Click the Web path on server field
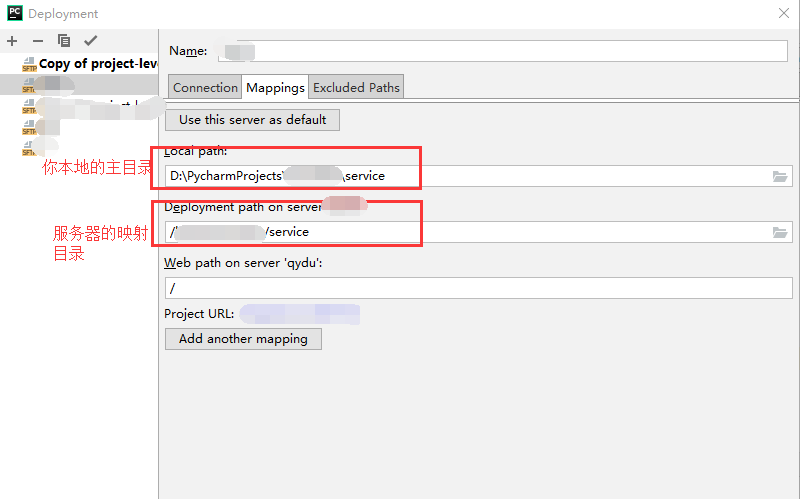 (479, 288)
